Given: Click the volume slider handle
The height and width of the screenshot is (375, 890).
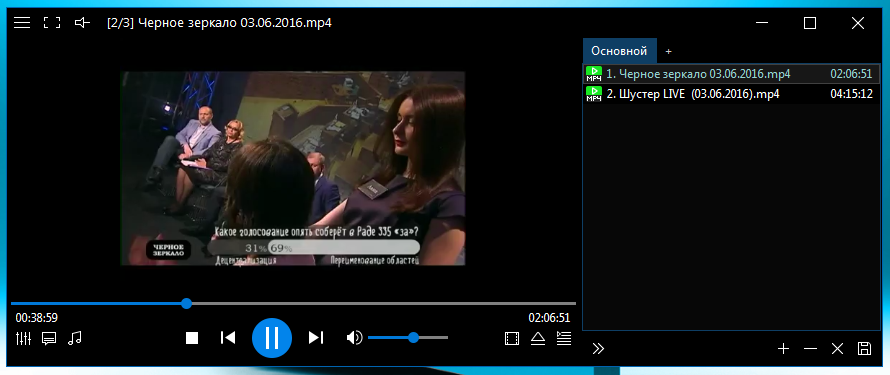Looking at the screenshot, I should (414, 338).
